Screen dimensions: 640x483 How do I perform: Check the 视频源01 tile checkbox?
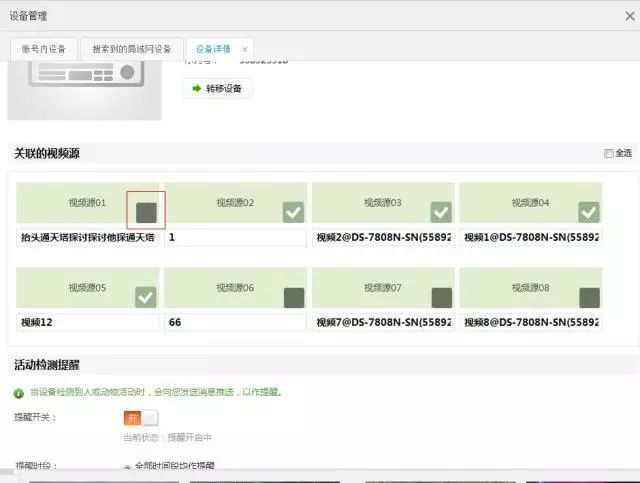pyautogui.click(x=146, y=211)
